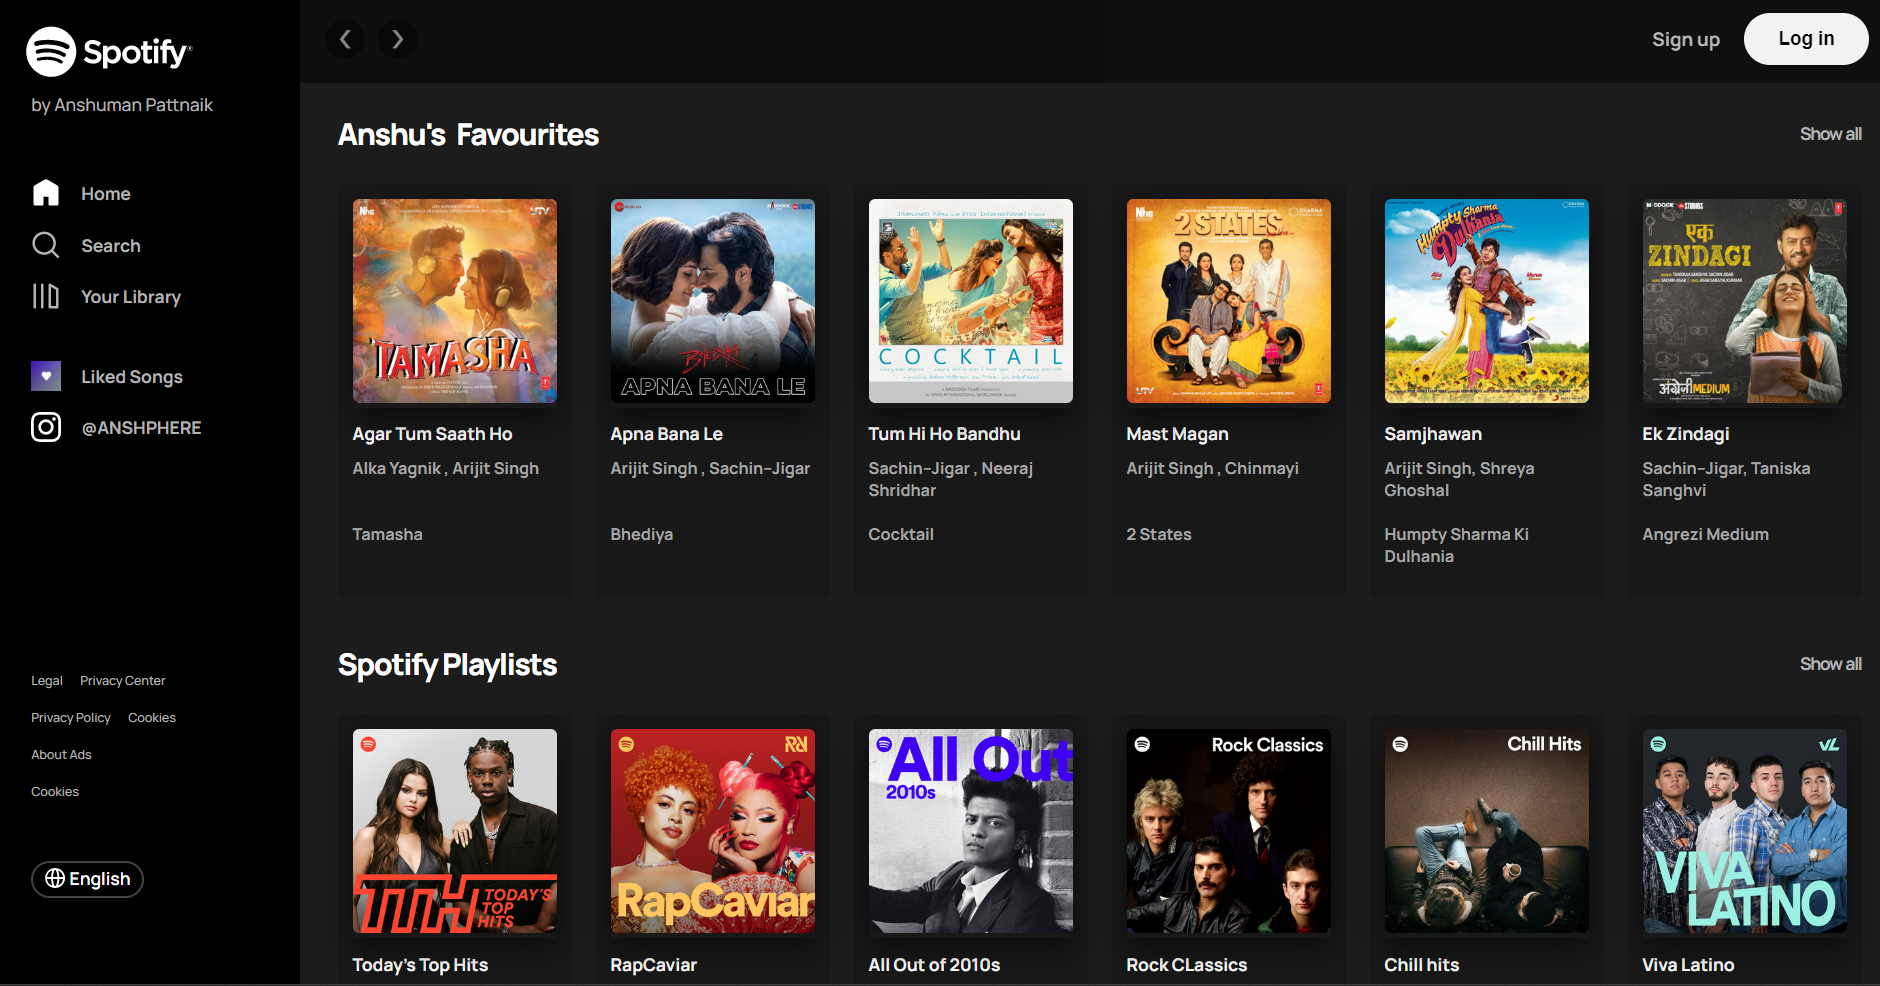Screen dimensions: 1880x986
Task: Open the RapCaviar playlist cover
Action: pos(713,831)
